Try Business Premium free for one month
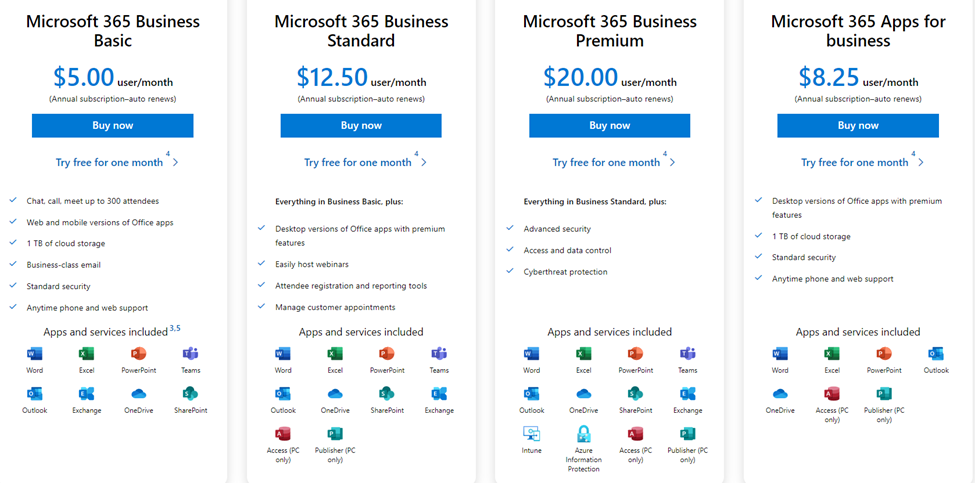This screenshot has height=483, width=975. click(x=606, y=162)
